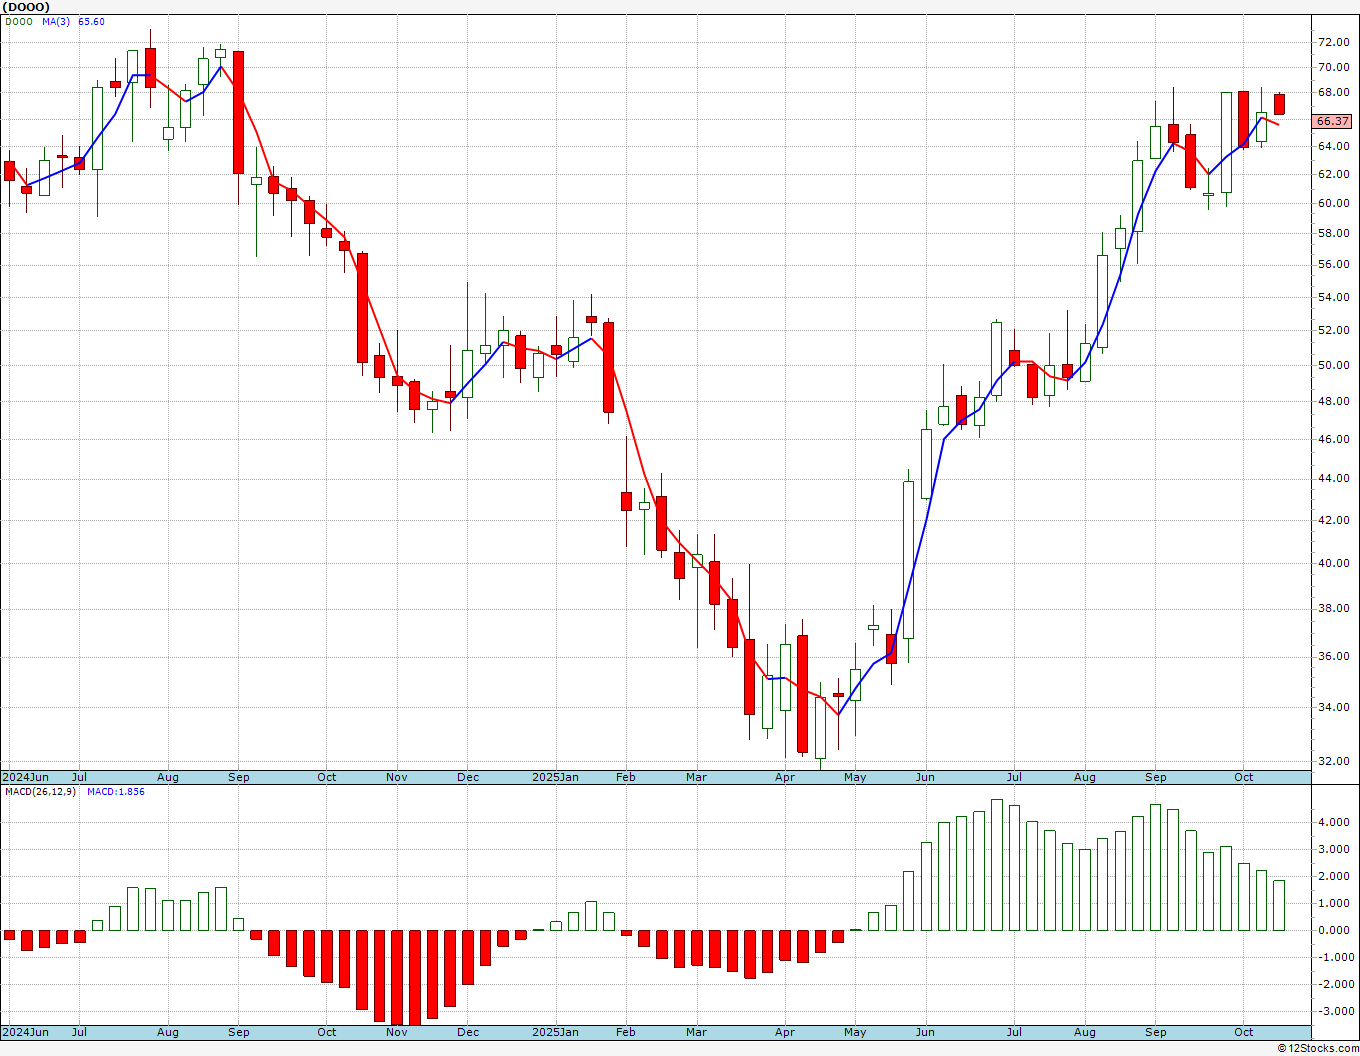Select May on the MACD panel date axis
The height and width of the screenshot is (1056, 1360).
pyautogui.click(x=855, y=1032)
